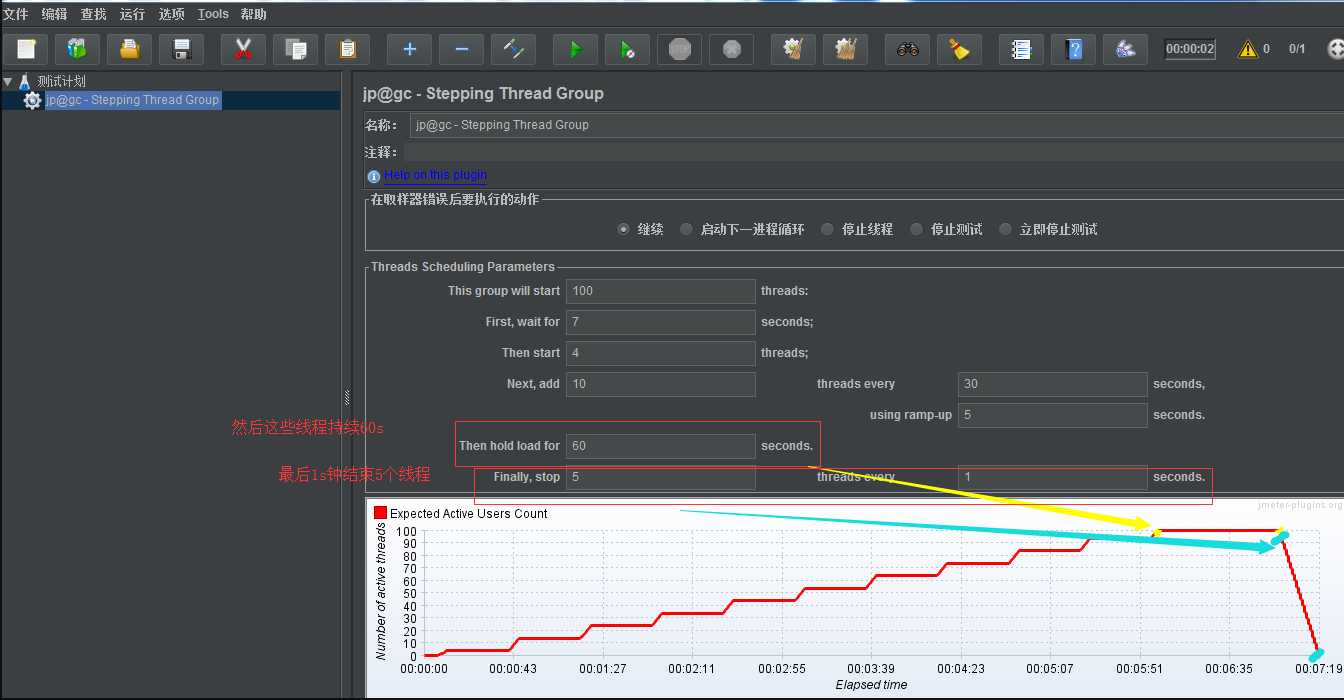Click the round icon beside the 0/1 counter
This screenshot has height=700, width=1344.
tap(1335, 49)
